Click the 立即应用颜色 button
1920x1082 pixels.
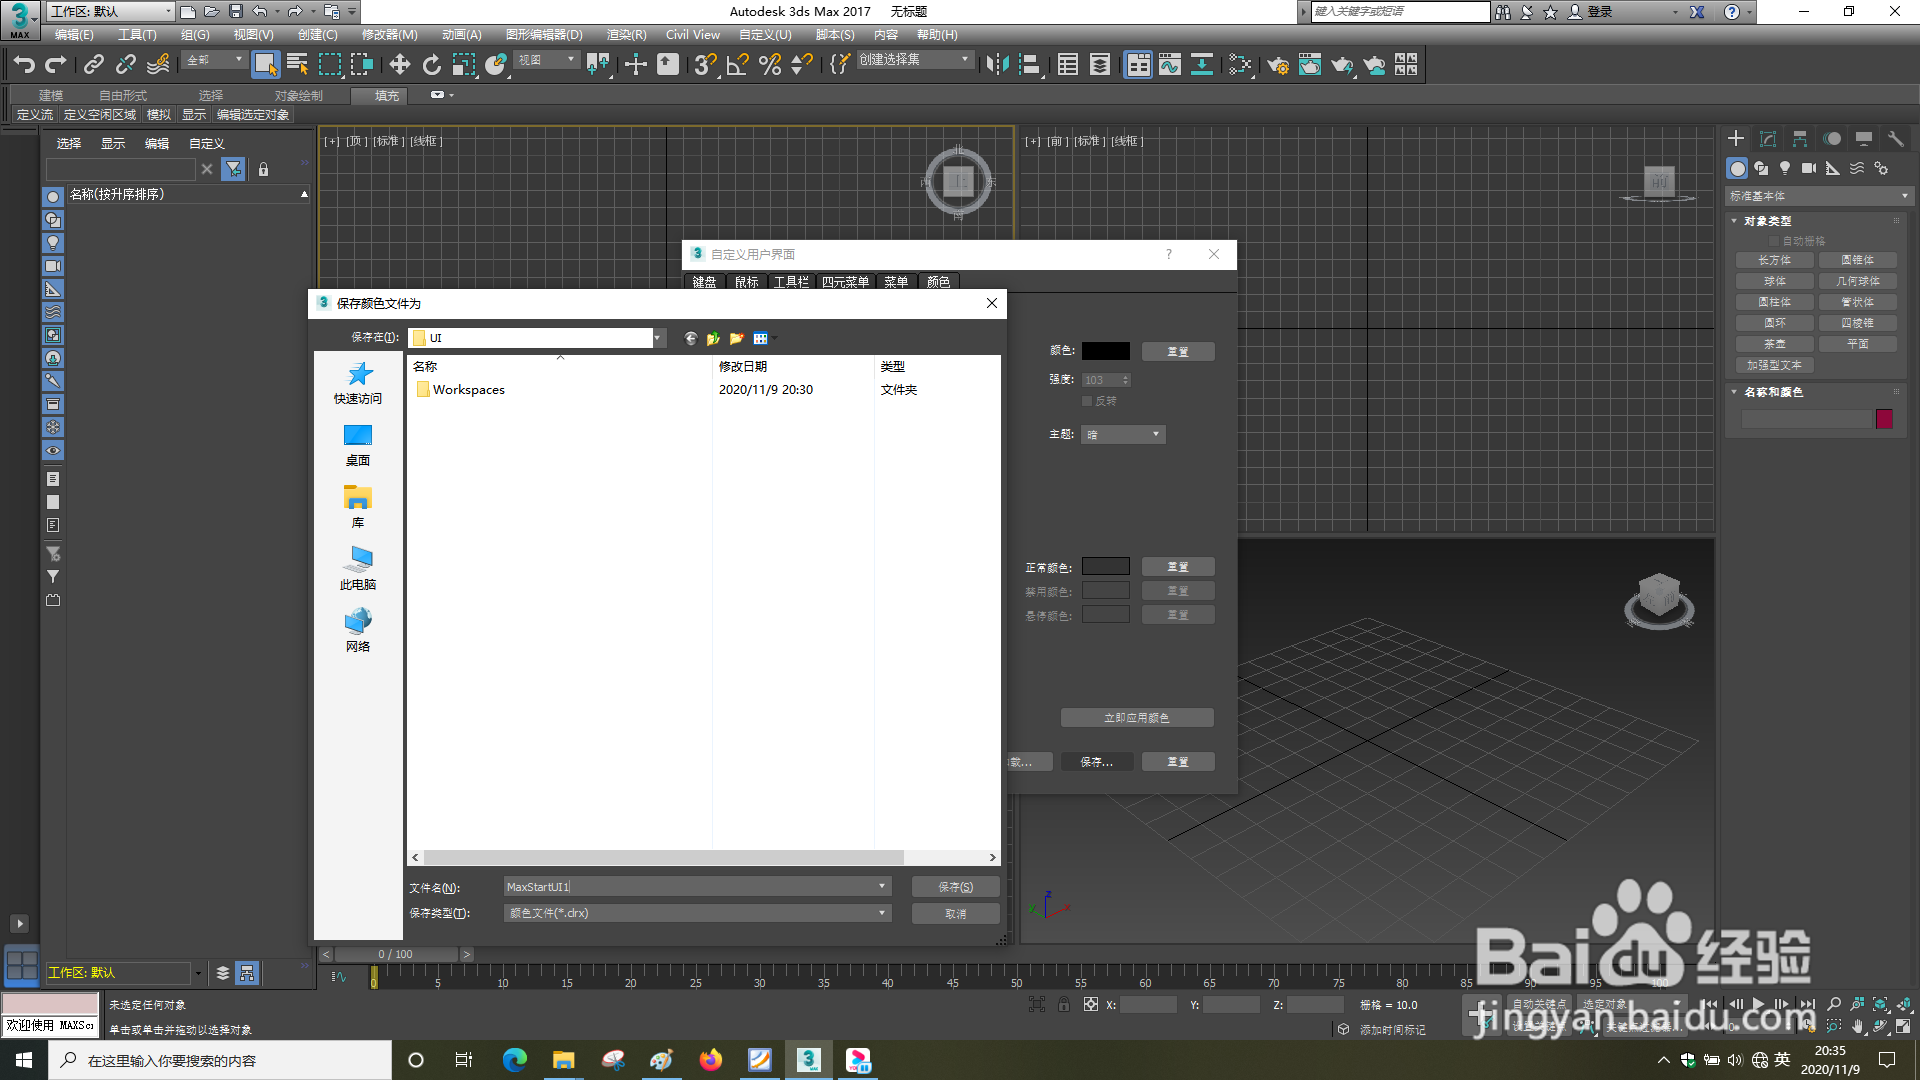pyautogui.click(x=1136, y=719)
